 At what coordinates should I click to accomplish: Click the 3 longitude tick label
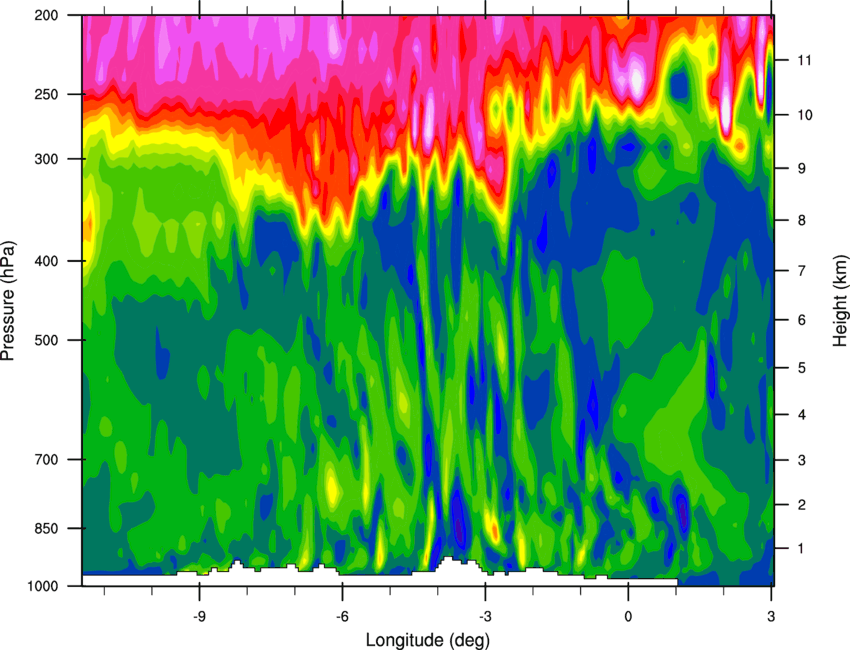click(x=771, y=617)
